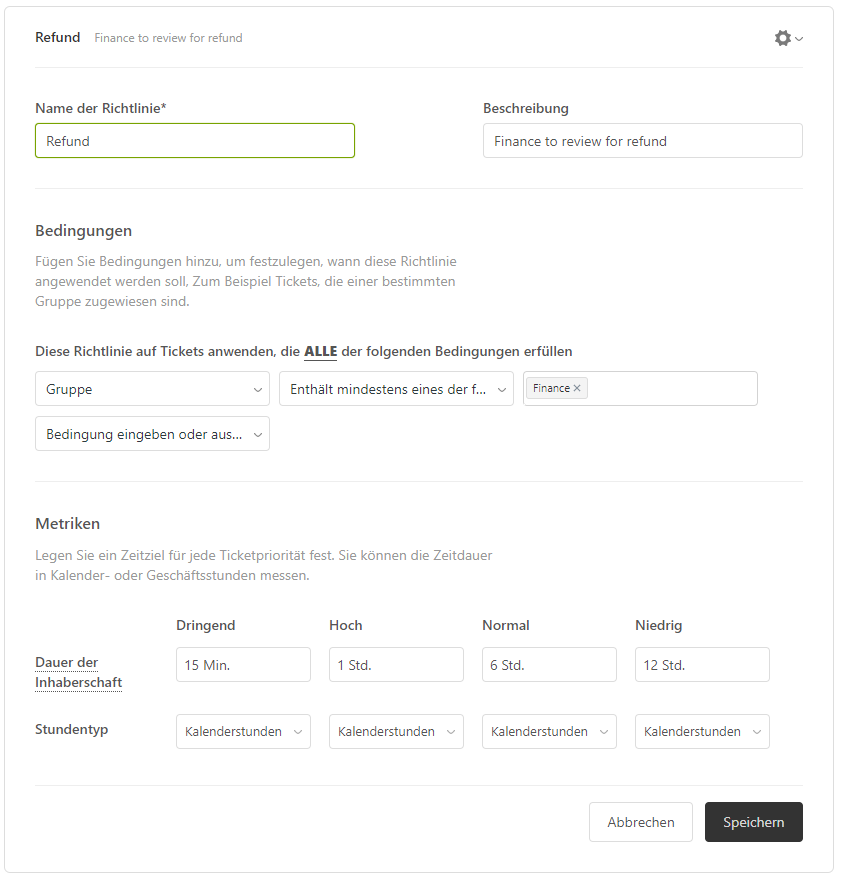Open Stundentyp dropdown for Niedrig
The image size is (842, 885).
coord(702,732)
